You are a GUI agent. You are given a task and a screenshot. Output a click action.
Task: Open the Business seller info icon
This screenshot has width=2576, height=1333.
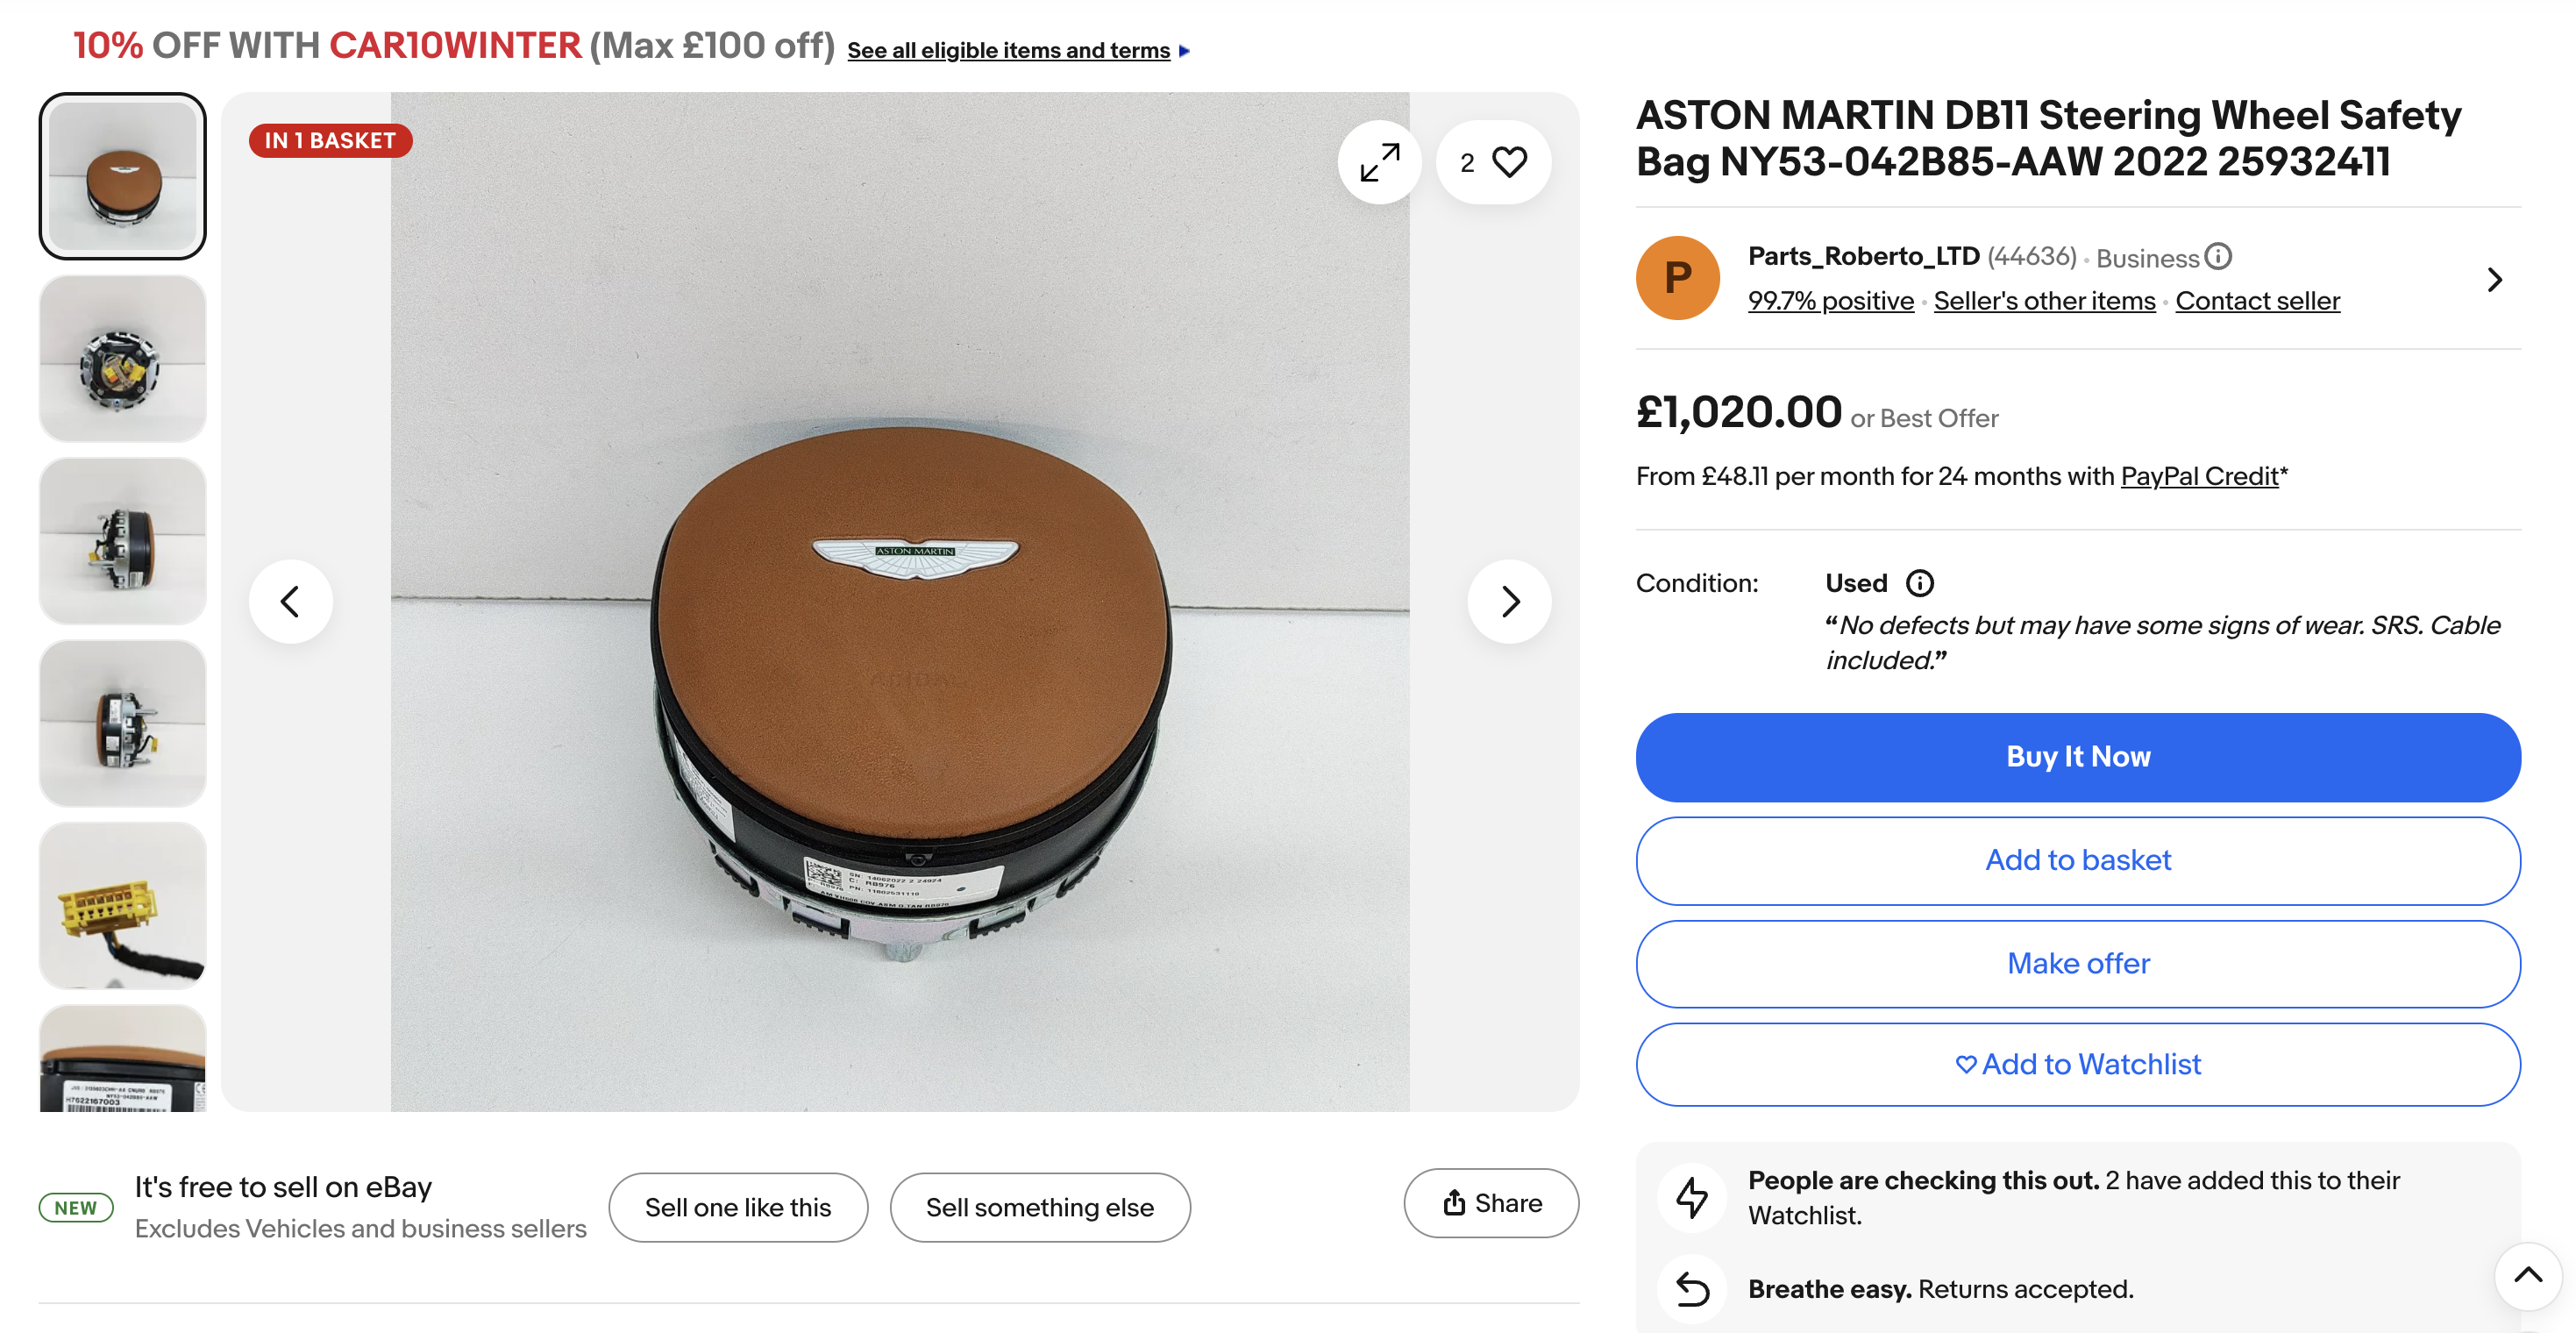click(2218, 257)
